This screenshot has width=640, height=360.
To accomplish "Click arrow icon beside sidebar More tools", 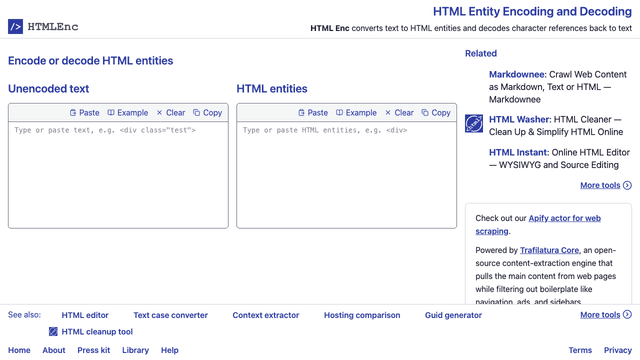I will click(x=627, y=185).
